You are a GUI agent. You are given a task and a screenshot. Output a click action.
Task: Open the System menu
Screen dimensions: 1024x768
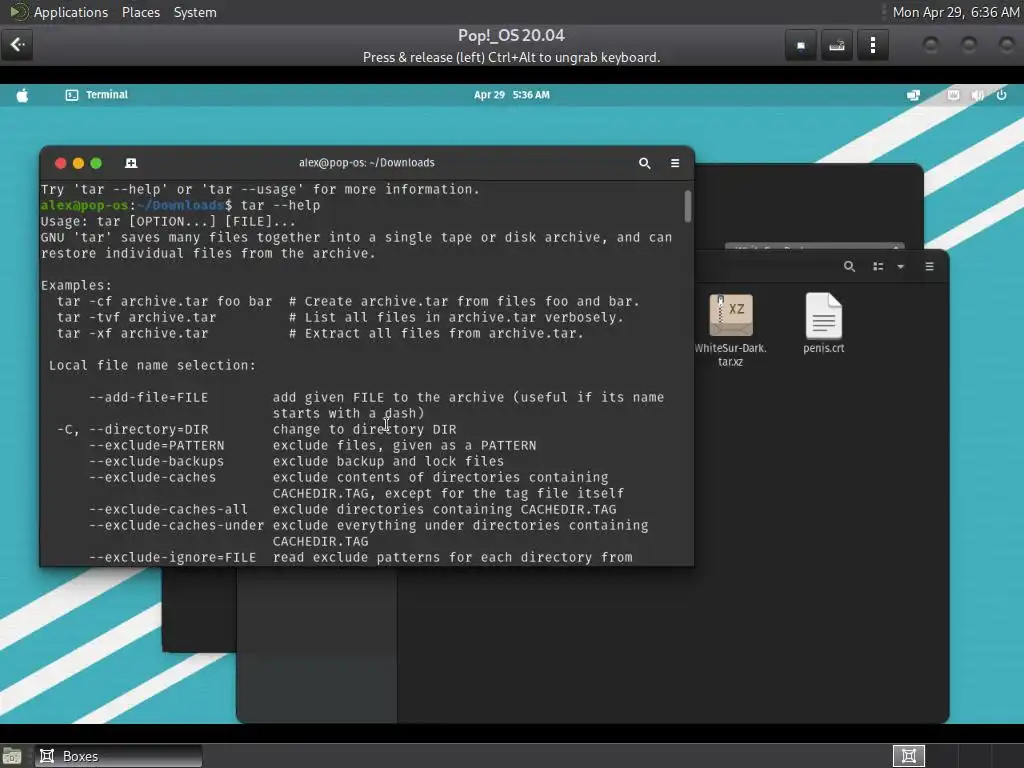coord(195,12)
